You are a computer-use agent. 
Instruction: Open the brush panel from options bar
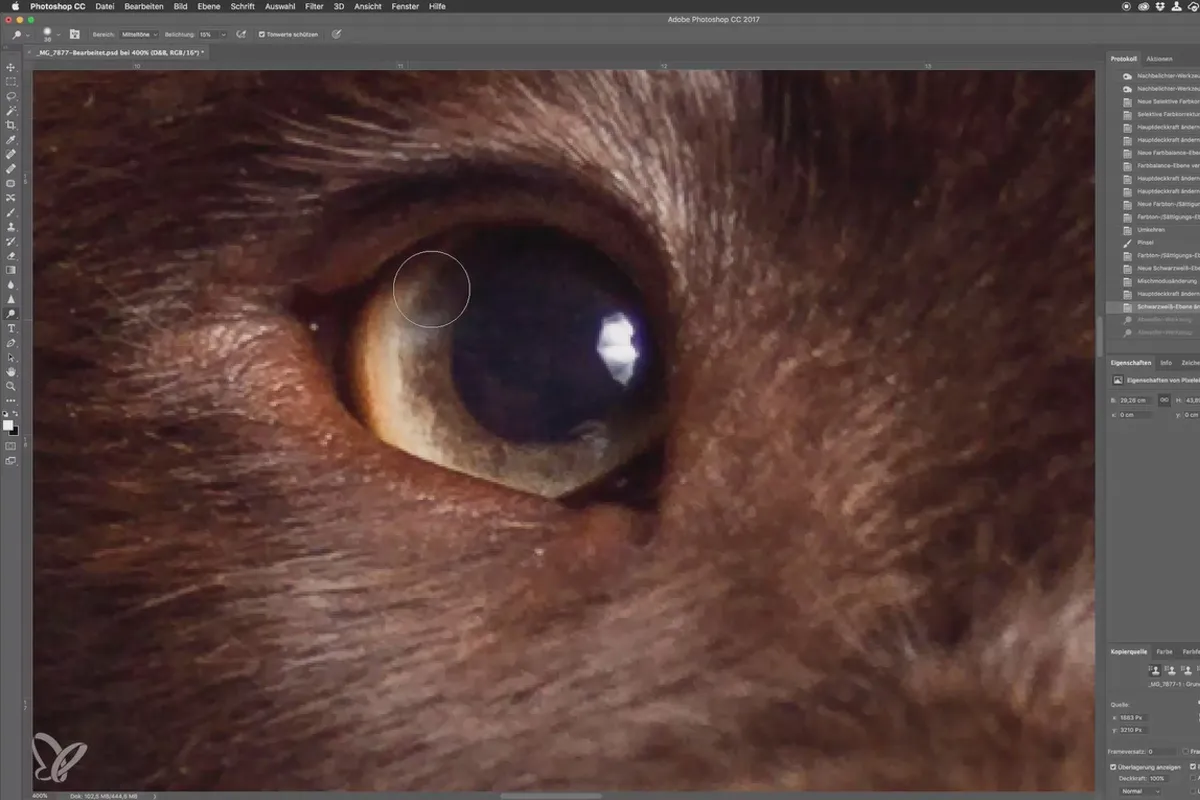click(75, 34)
